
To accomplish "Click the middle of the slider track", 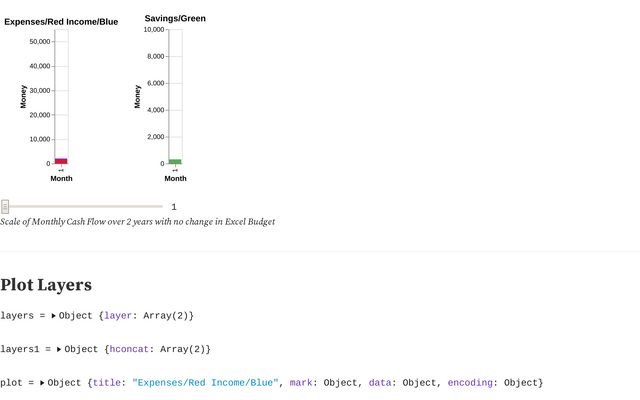I will tap(82, 207).
